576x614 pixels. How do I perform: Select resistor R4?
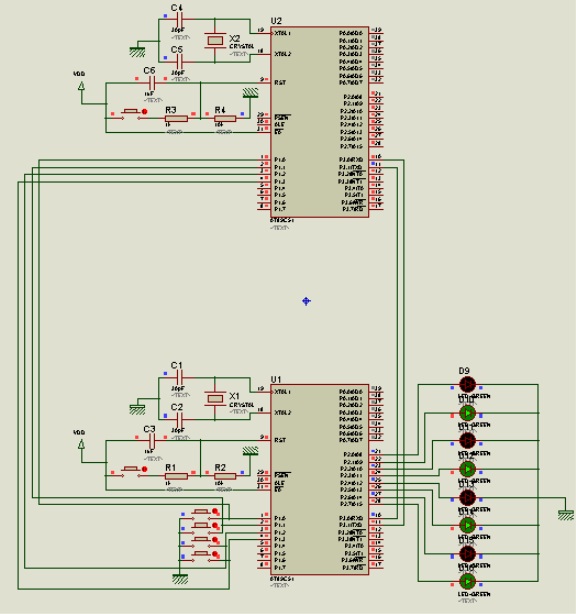coord(225,119)
